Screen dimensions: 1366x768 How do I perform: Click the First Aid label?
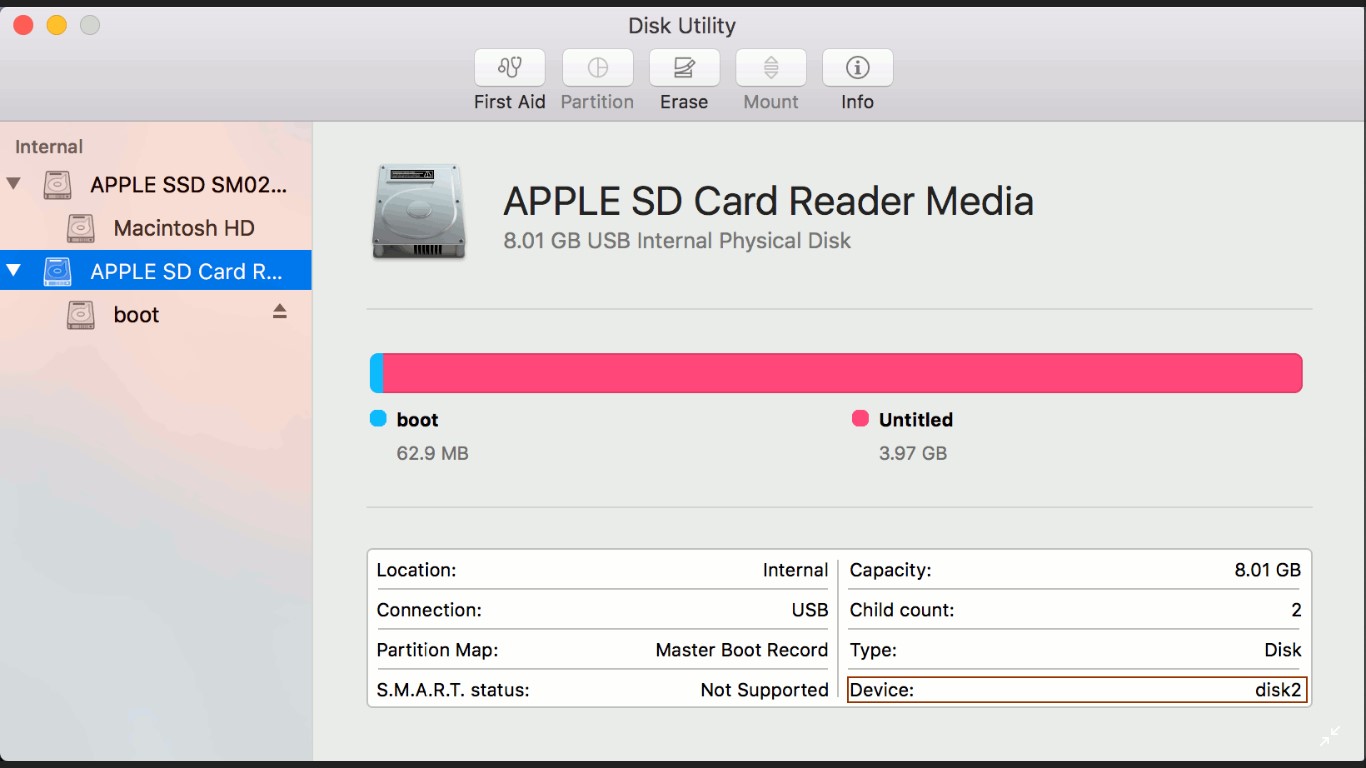point(510,102)
